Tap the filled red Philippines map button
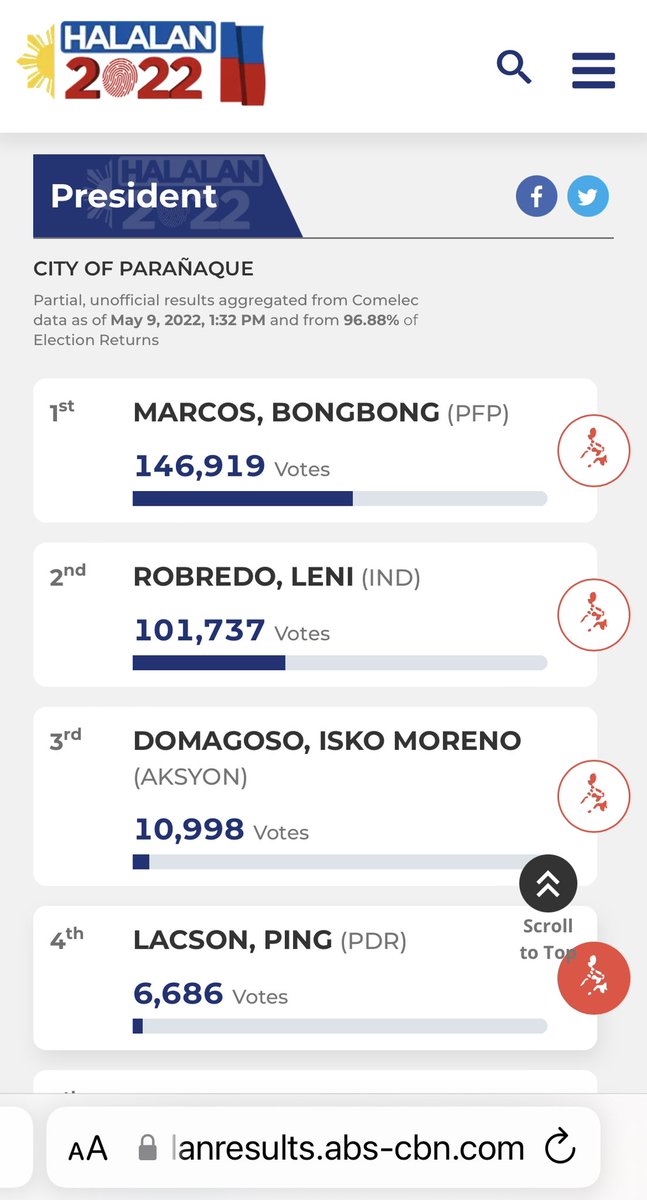 coord(594,978)
